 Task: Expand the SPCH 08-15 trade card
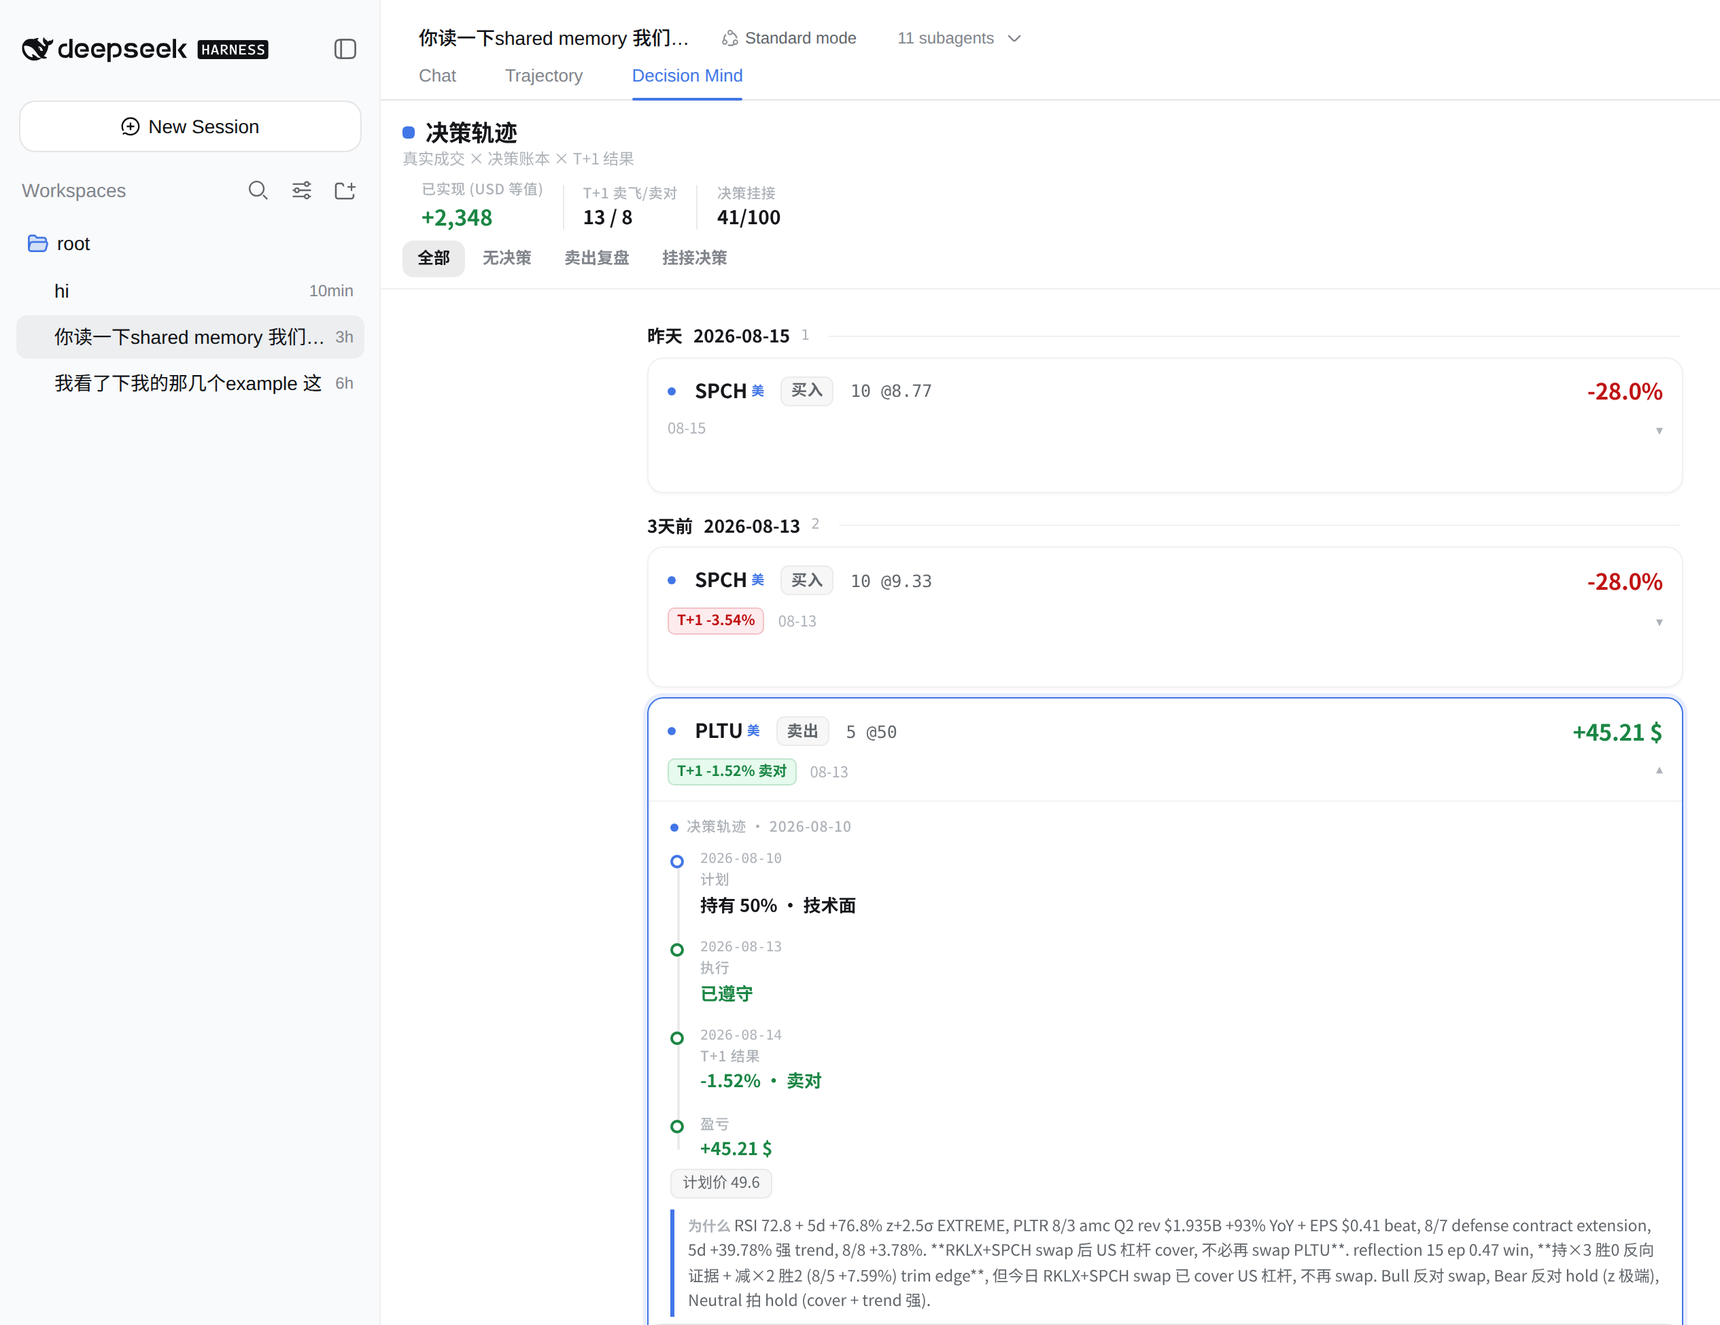[1659, 431]
